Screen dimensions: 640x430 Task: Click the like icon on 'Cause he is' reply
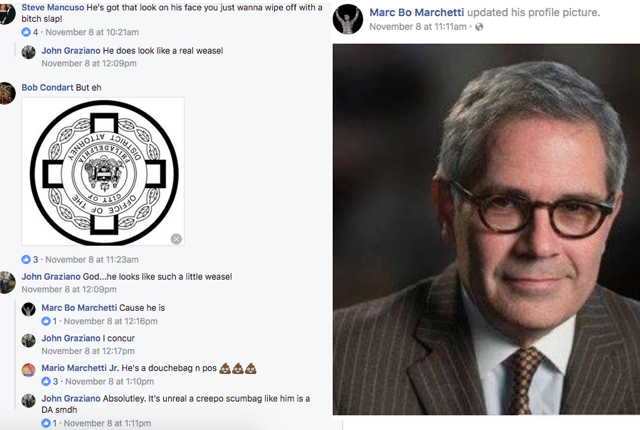(x=46, y=321)
